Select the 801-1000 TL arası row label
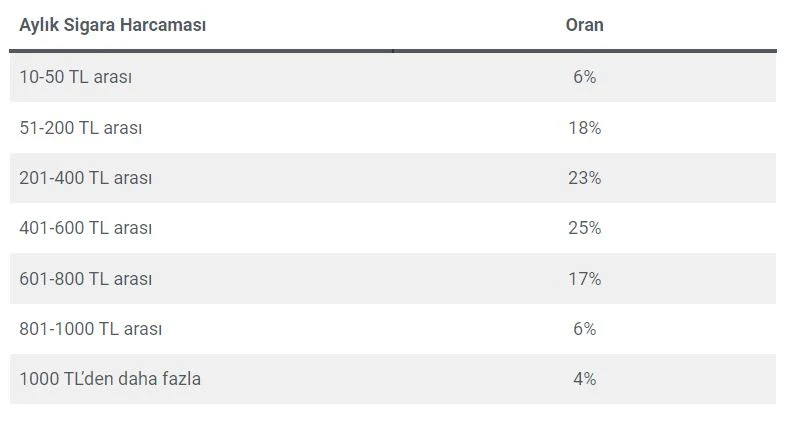Screen dimensions: 794x421 (x=90, y=329)
